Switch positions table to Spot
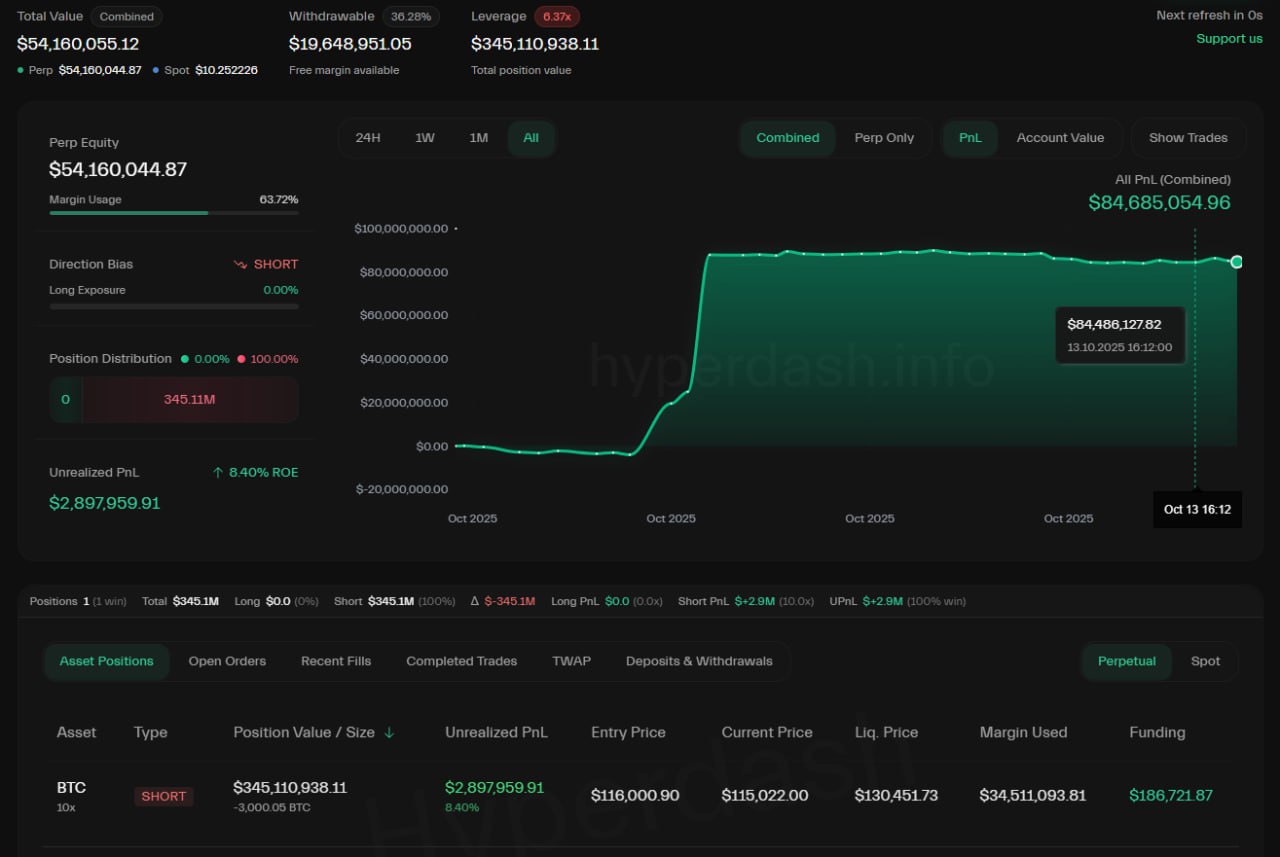Screen dimensions: 1280x857 (x=1205, y=661)
